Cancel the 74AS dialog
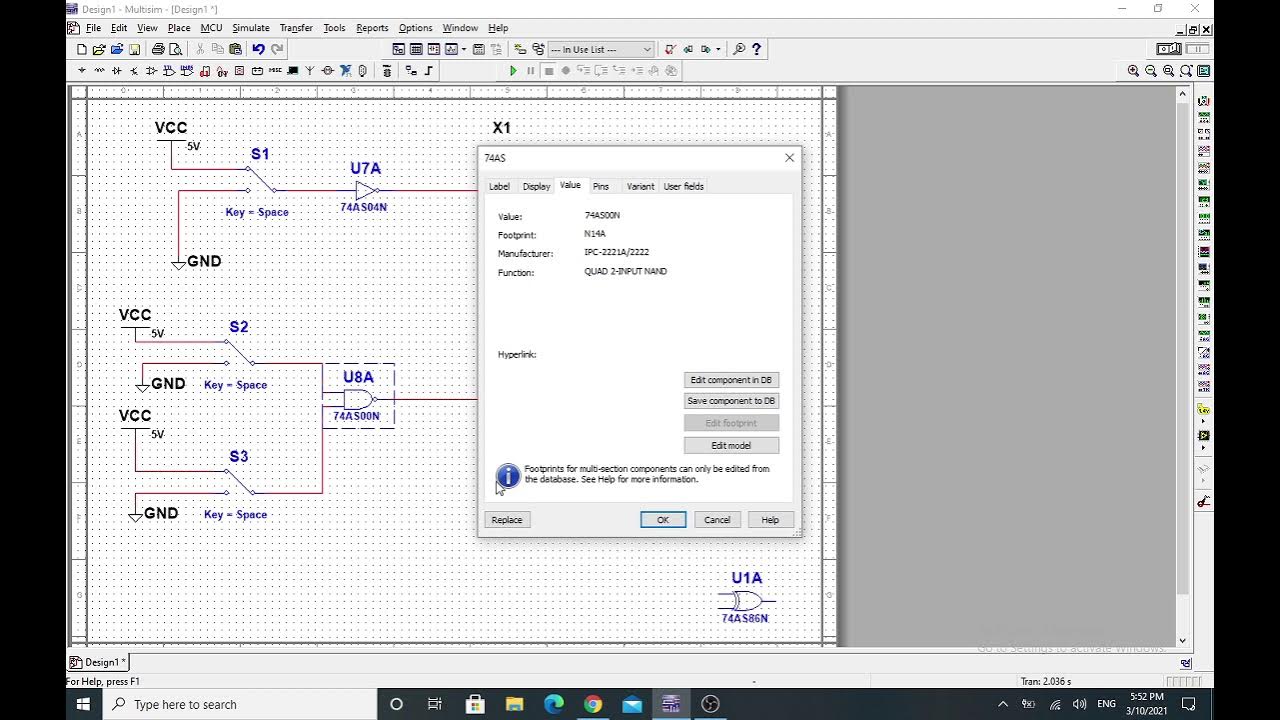The height and width of the screenshot is (720, 1280). 717,520
